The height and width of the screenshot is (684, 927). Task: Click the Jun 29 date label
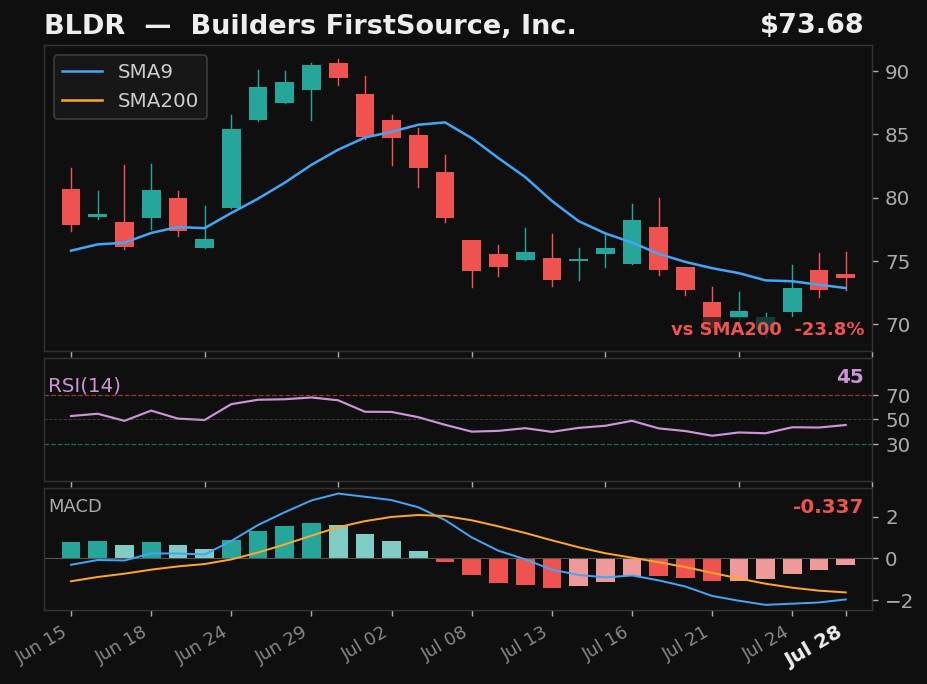pyautogui.click(x=280, y=644)
